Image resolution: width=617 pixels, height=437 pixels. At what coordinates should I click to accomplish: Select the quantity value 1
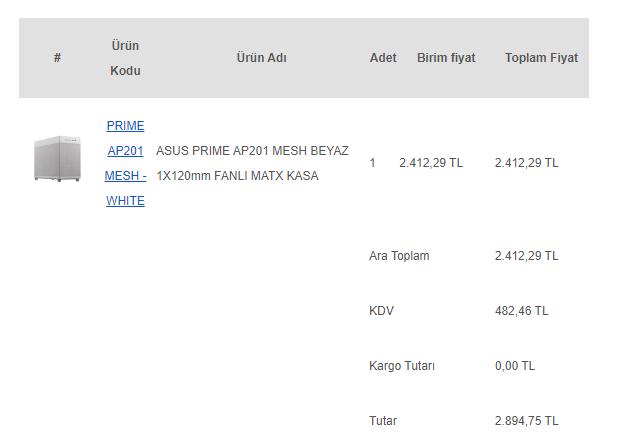click(372, 163)
